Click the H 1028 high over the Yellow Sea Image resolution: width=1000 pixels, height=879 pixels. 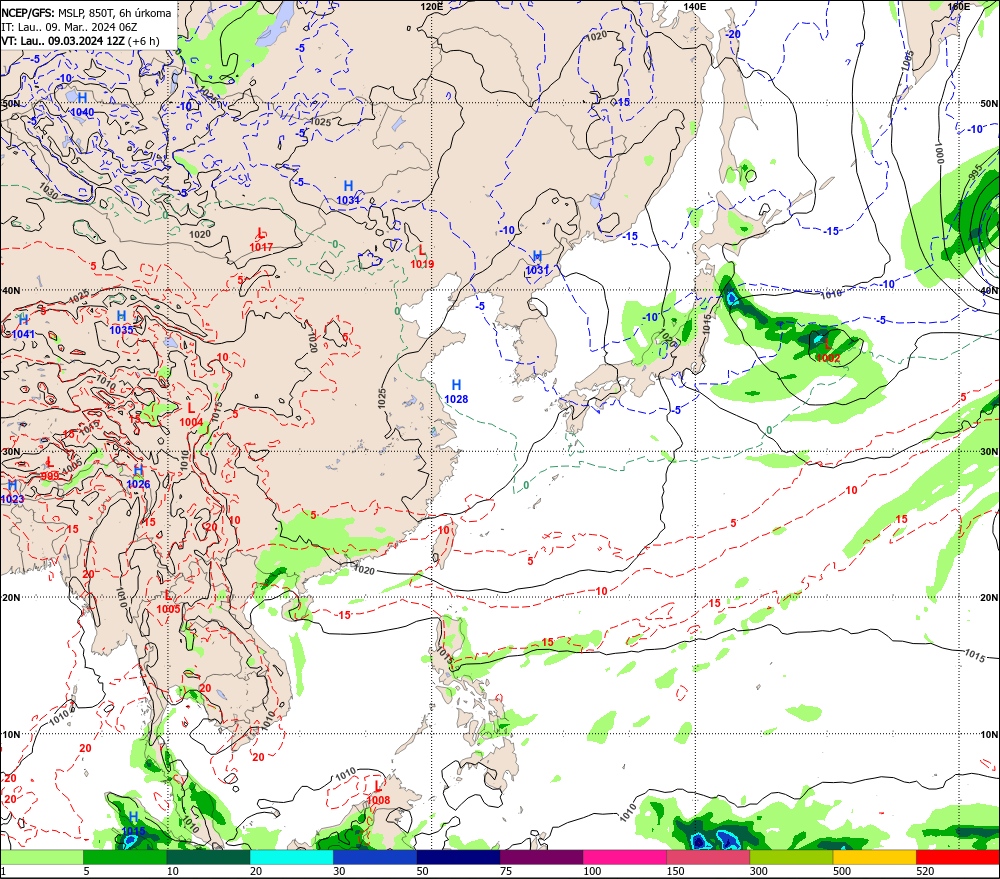coord(456,392)
